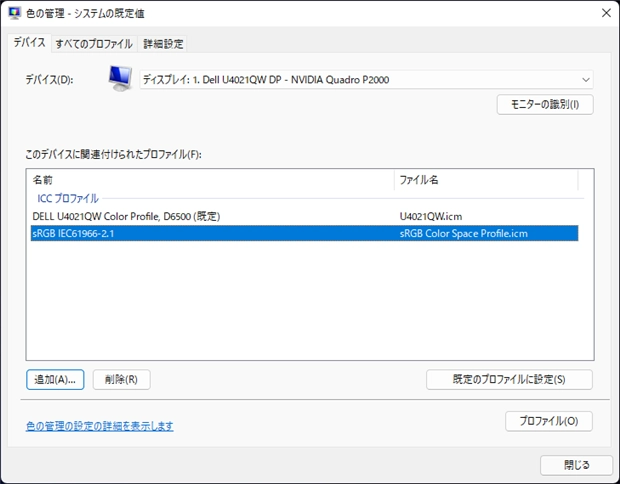620x484 pixels.
Task: Click the monitor icon beside the device dropdown
Action: [120, 79]
